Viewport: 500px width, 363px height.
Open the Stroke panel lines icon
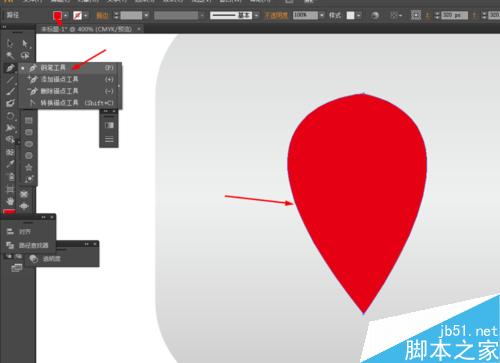point(109,139)
